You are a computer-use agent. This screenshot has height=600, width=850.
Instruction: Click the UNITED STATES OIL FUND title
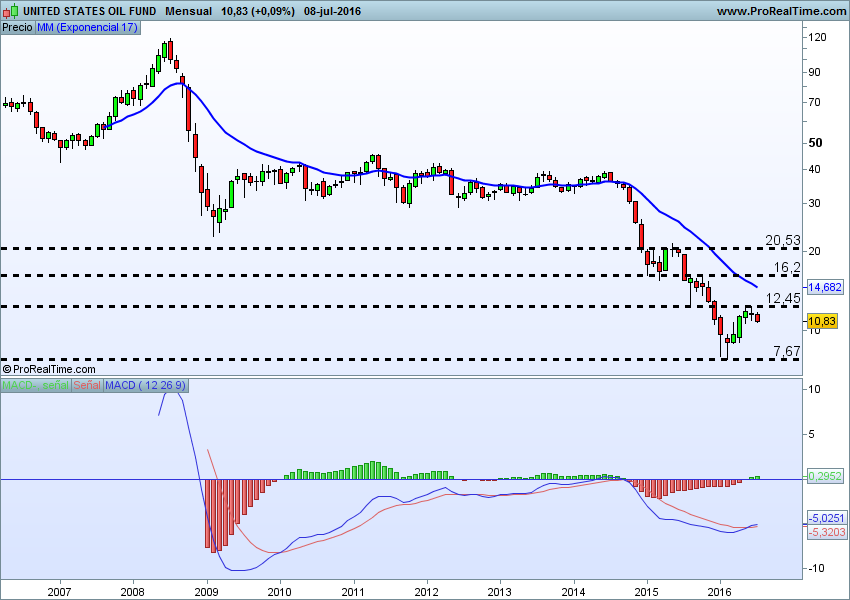pyautogui.click(x=88, y=11)
